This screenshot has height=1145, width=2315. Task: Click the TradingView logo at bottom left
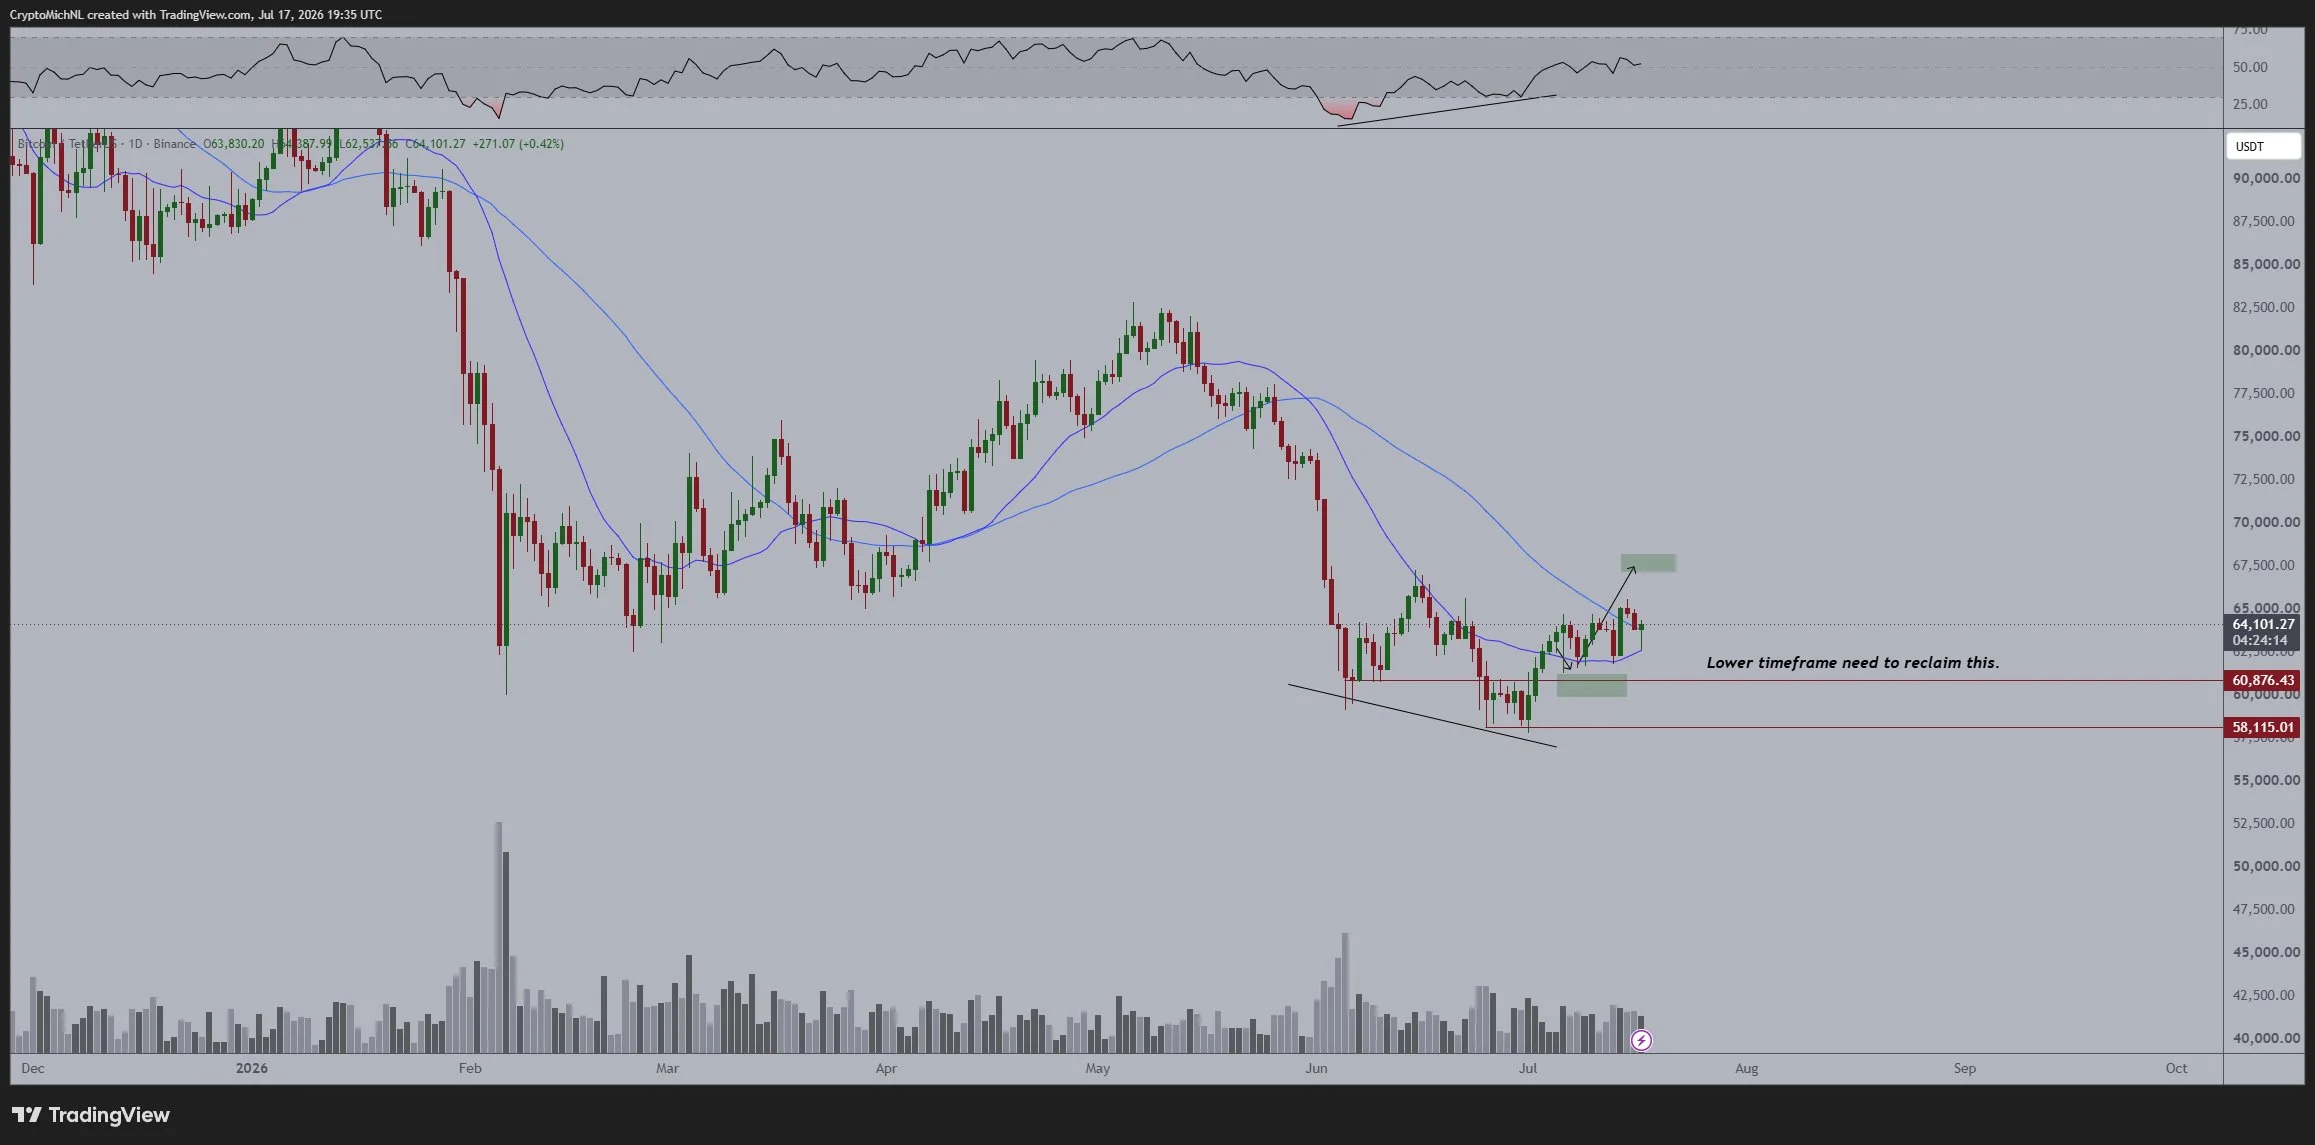pyautogui.click(x=91, y=1114)
